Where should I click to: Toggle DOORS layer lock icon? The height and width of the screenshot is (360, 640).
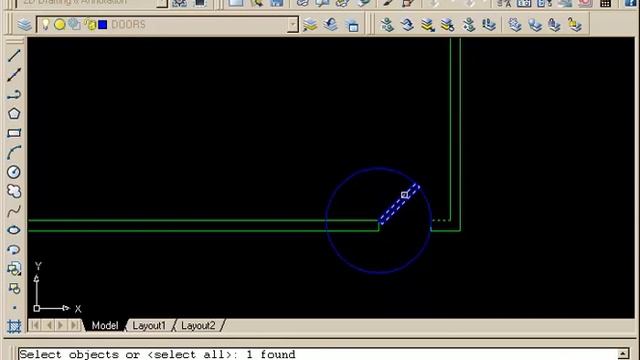[x=91, y=24]
